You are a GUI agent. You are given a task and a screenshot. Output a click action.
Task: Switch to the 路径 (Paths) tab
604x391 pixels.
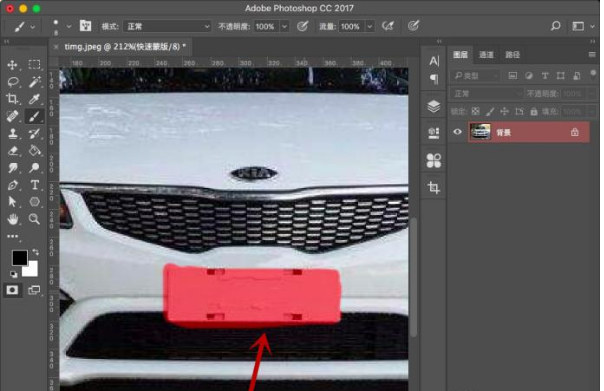tap(512, 55)
